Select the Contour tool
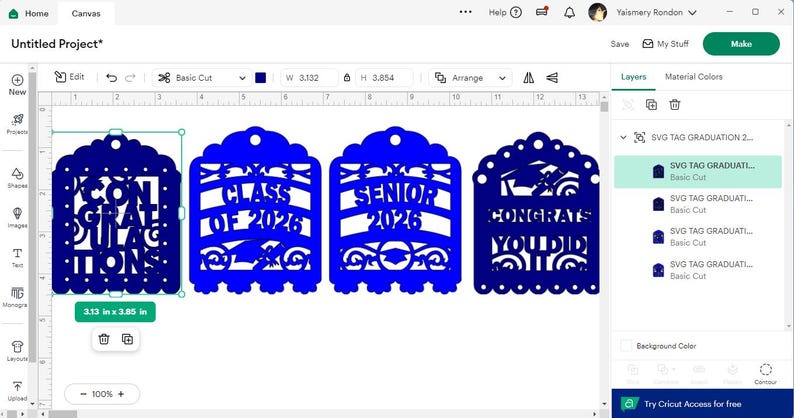 [x=765, y=374]
